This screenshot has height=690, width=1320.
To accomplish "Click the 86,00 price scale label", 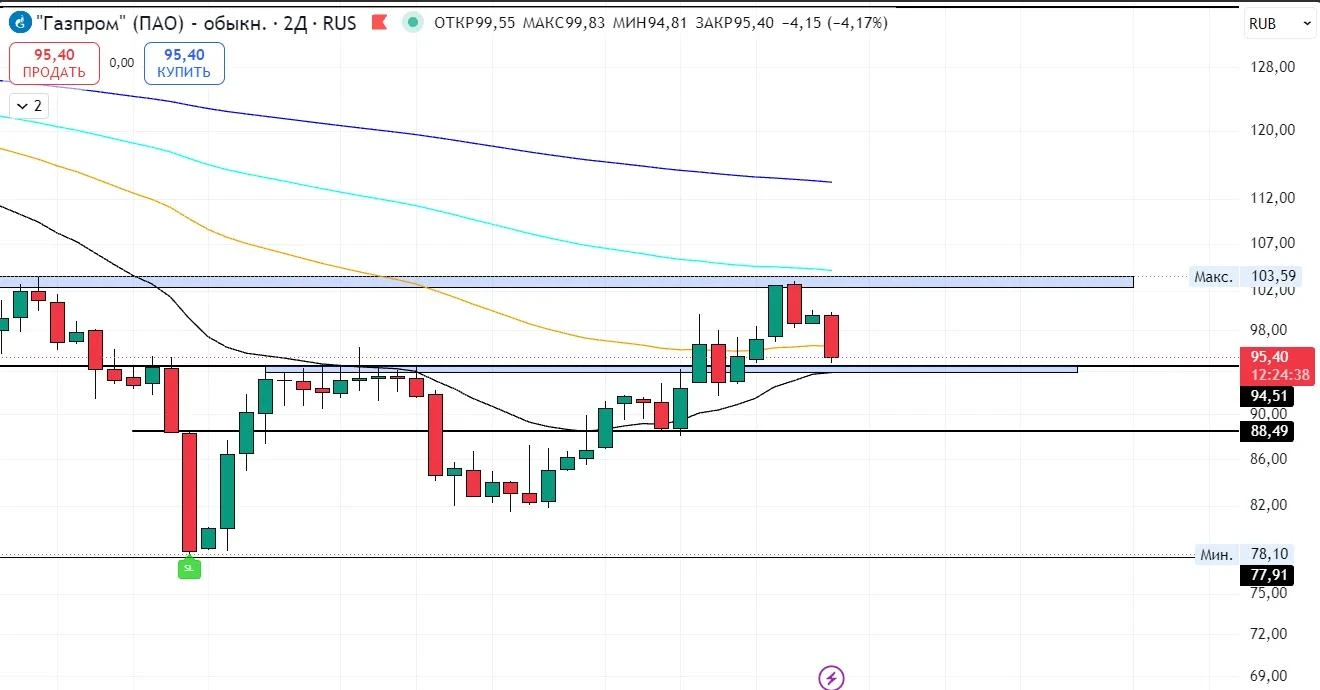I will coord(1269,459).
